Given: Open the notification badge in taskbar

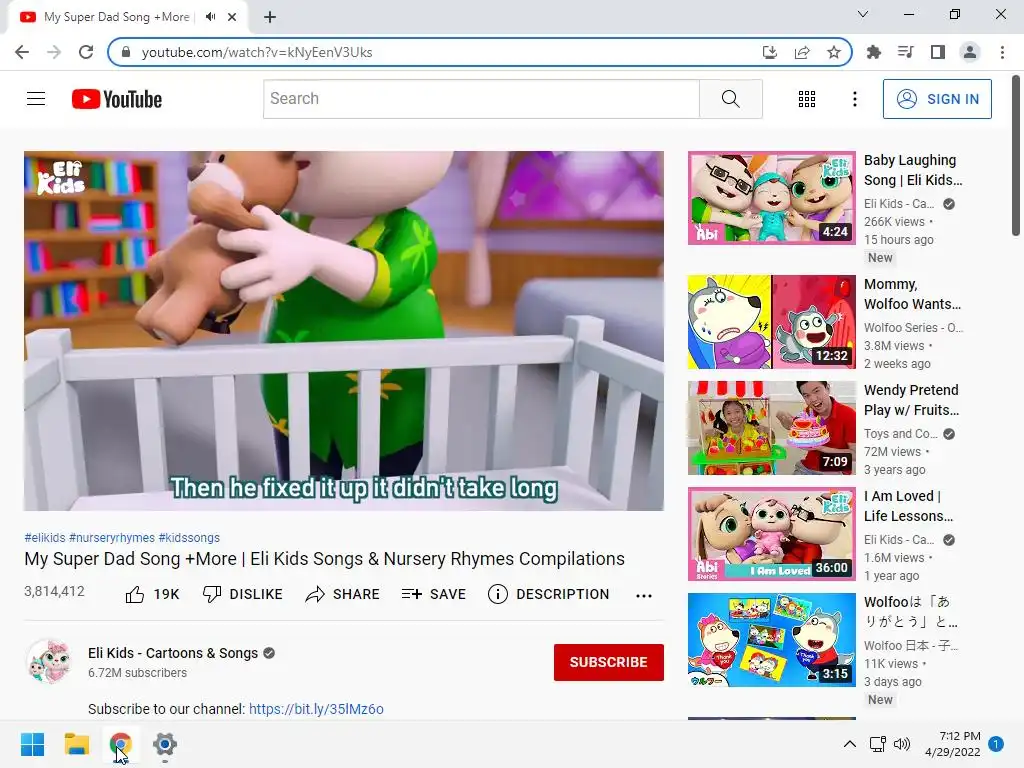Looking at the screenshot, I should tap(996, 744).
